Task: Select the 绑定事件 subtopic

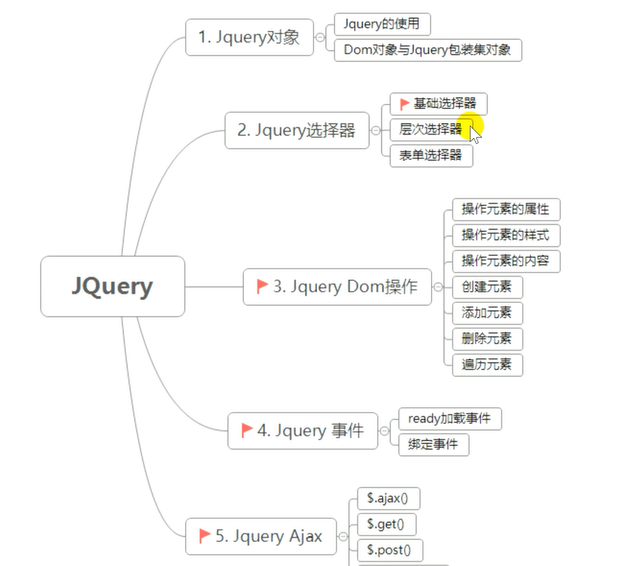Action: pos(434,445)
